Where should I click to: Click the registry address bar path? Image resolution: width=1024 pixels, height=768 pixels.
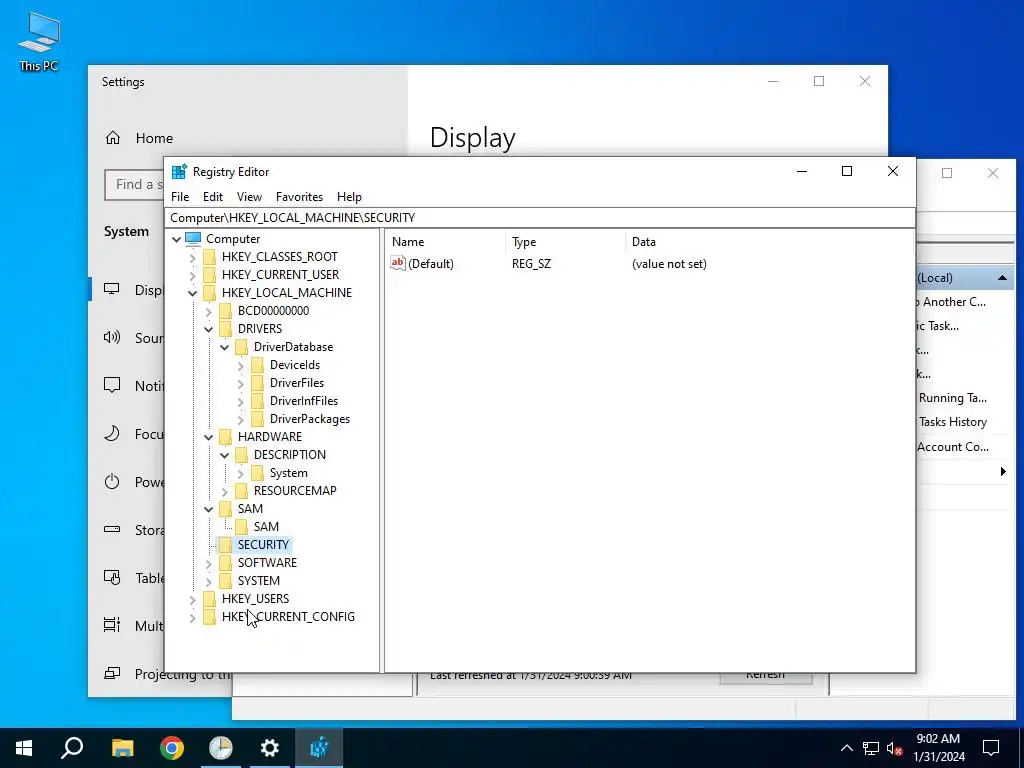pos(539,217)
